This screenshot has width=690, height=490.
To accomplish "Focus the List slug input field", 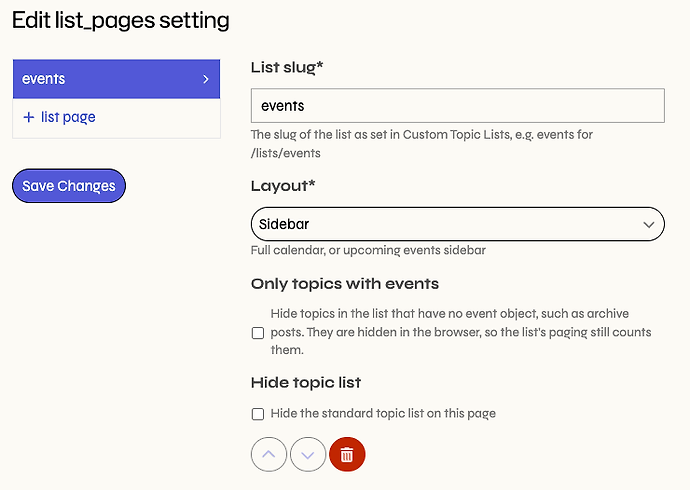I will pos(458,106).
